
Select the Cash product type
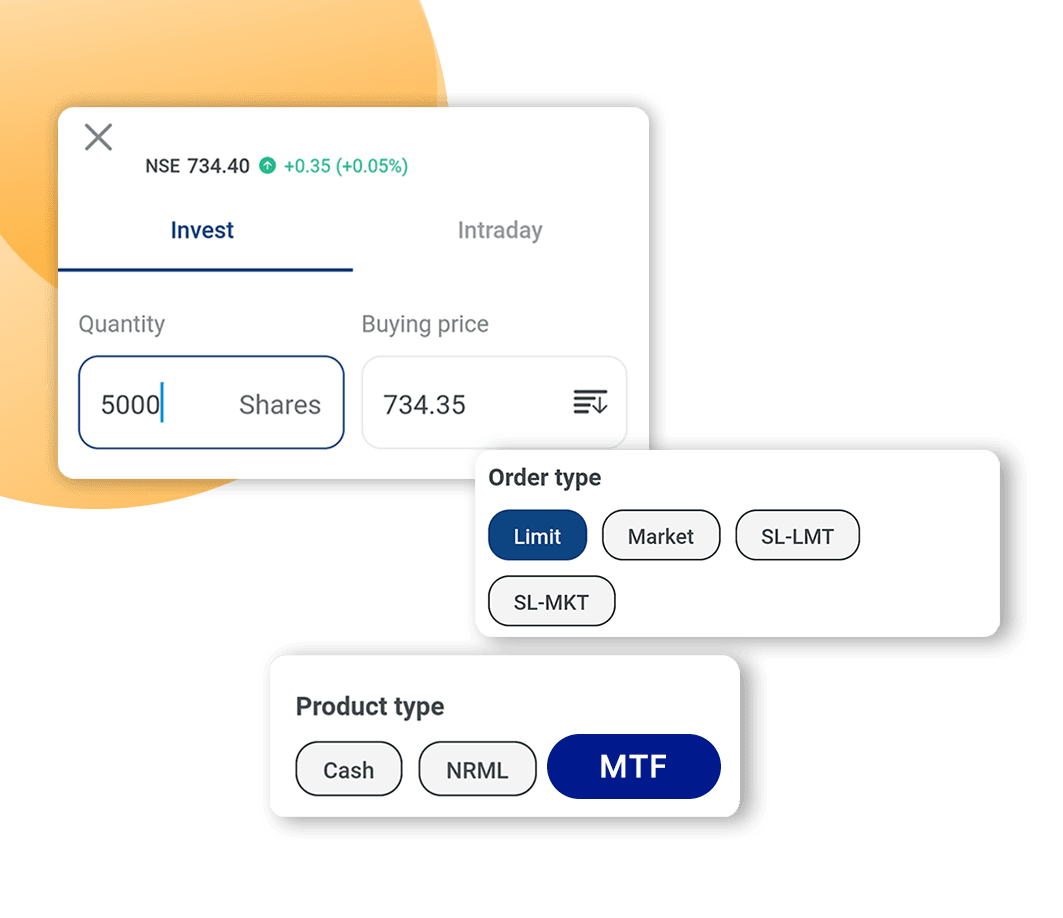[348, 769]
